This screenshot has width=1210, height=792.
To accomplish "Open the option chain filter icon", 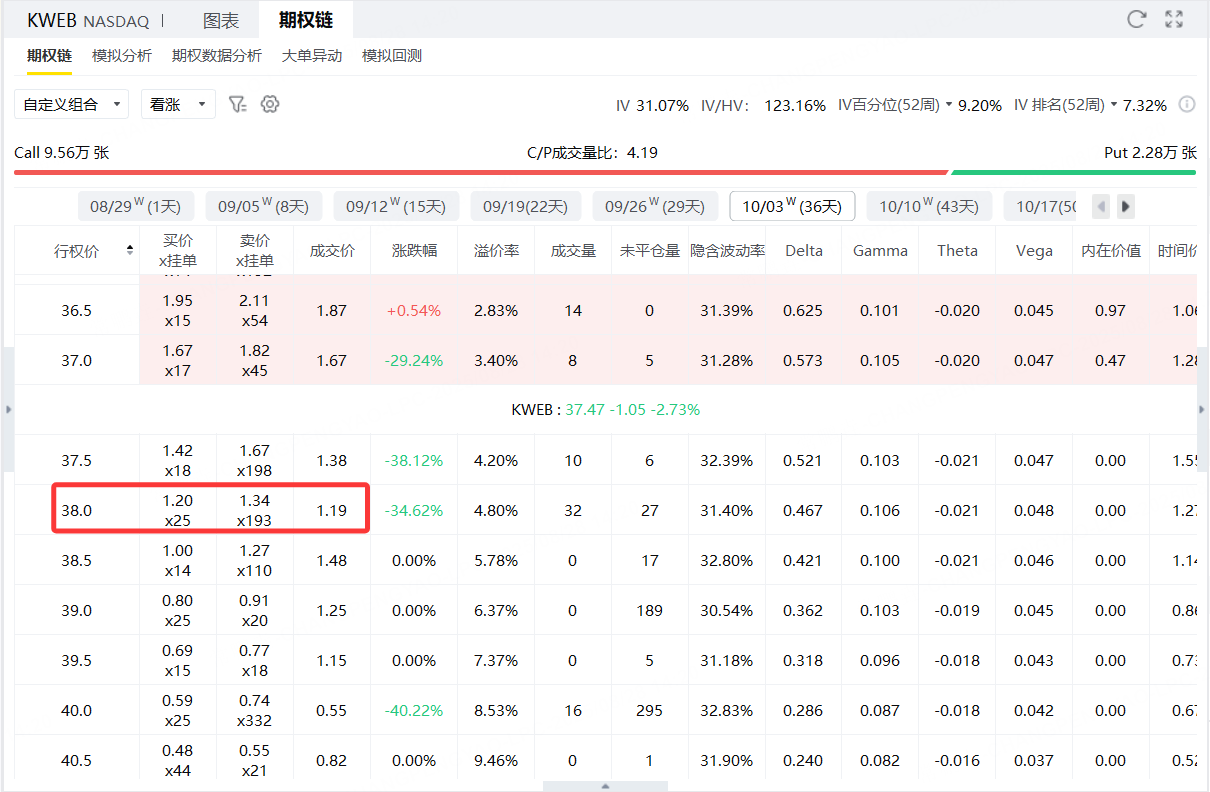I will tap(237, 104).
